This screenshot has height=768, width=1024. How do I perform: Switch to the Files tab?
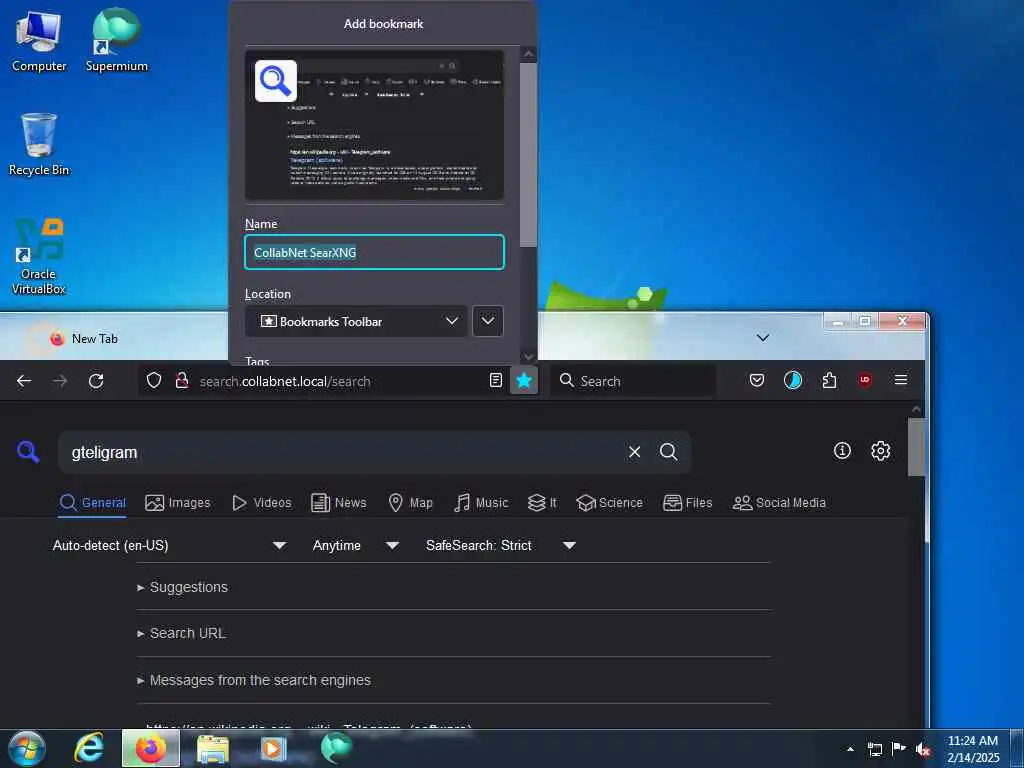pyautogui.click(x=687, y=503)
